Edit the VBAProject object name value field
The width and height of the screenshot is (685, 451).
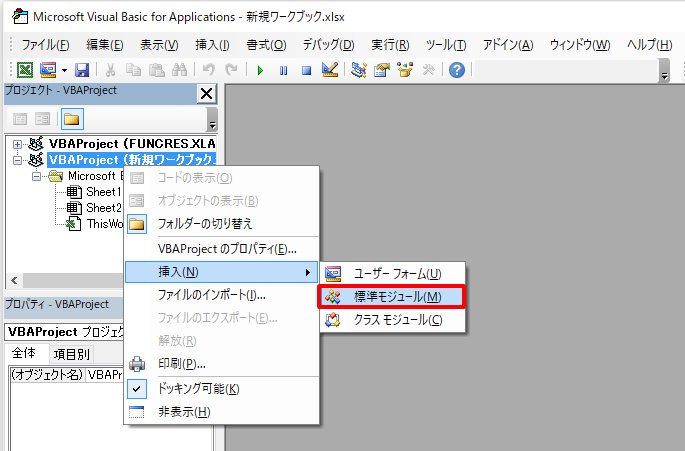[x=105, y=375]
